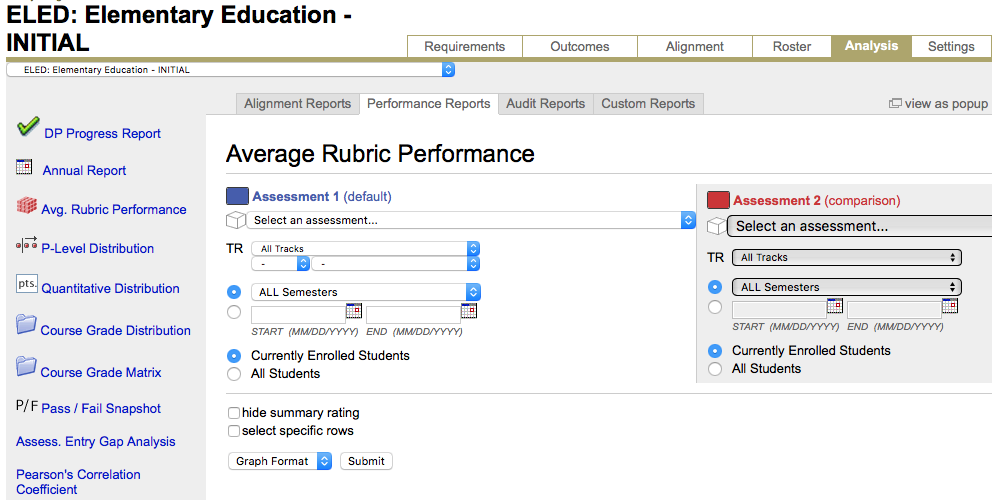The height and width of the screenshot is (500, 998).
Task: Enable the hide summary rating checkbox
Action: click(234, 413)
